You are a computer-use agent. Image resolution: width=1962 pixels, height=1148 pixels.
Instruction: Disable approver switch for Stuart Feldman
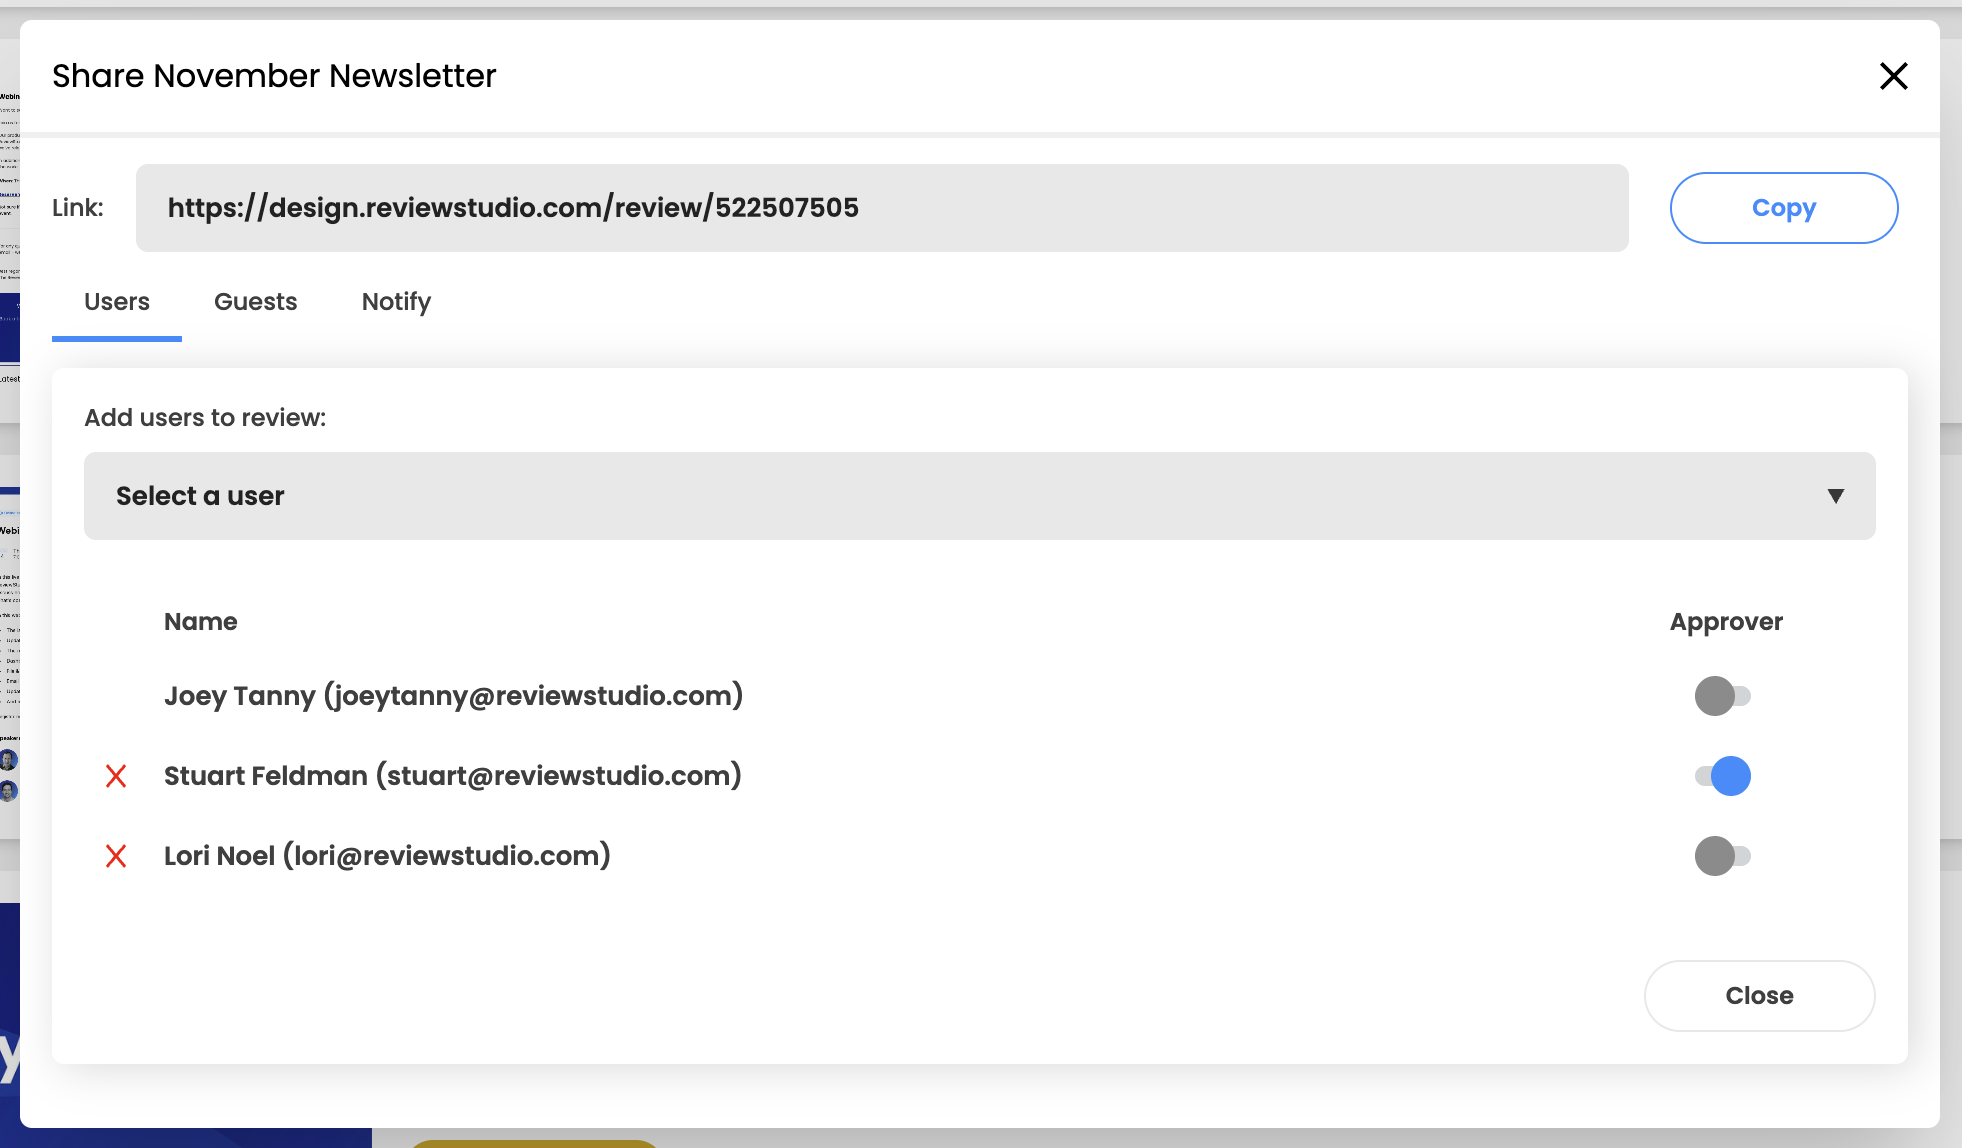pos(1722,776)
